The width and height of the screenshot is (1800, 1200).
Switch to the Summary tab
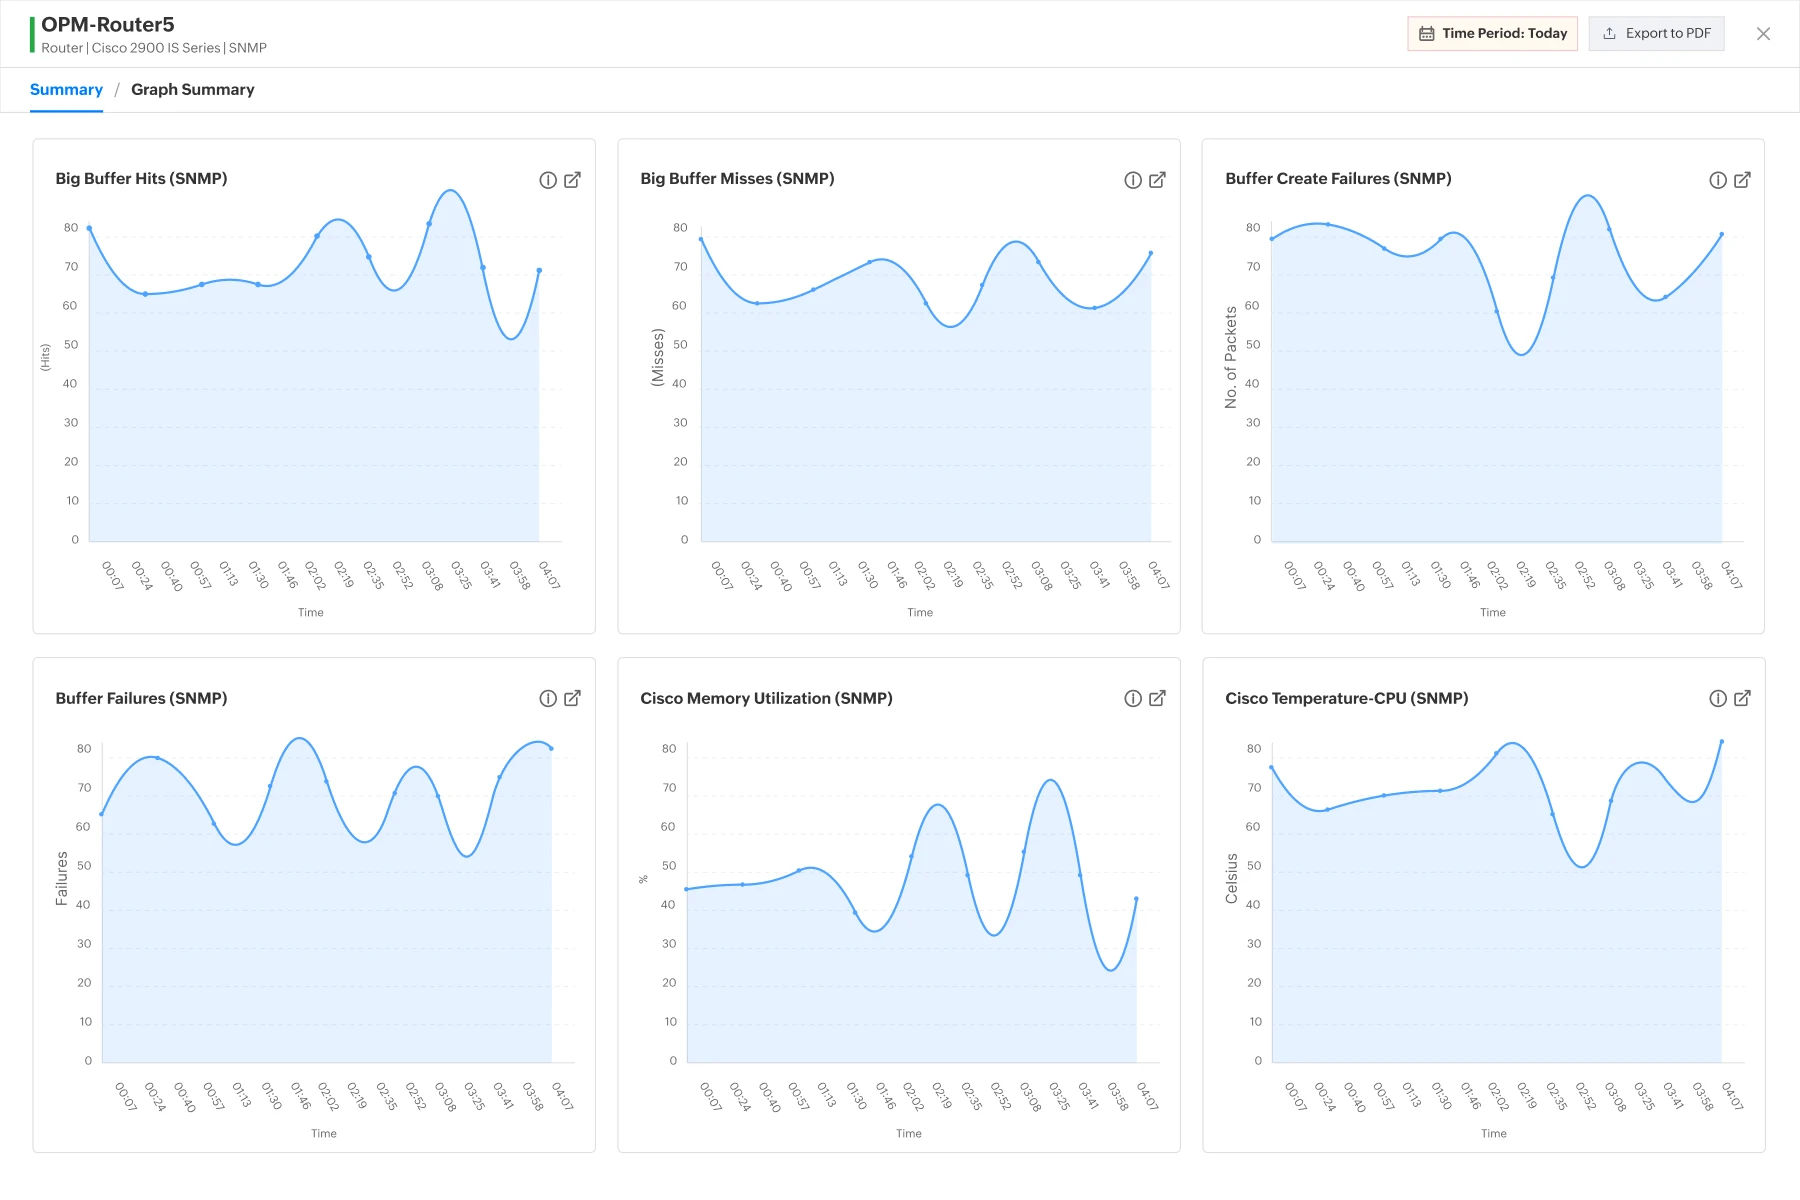[x=66, y=90]
